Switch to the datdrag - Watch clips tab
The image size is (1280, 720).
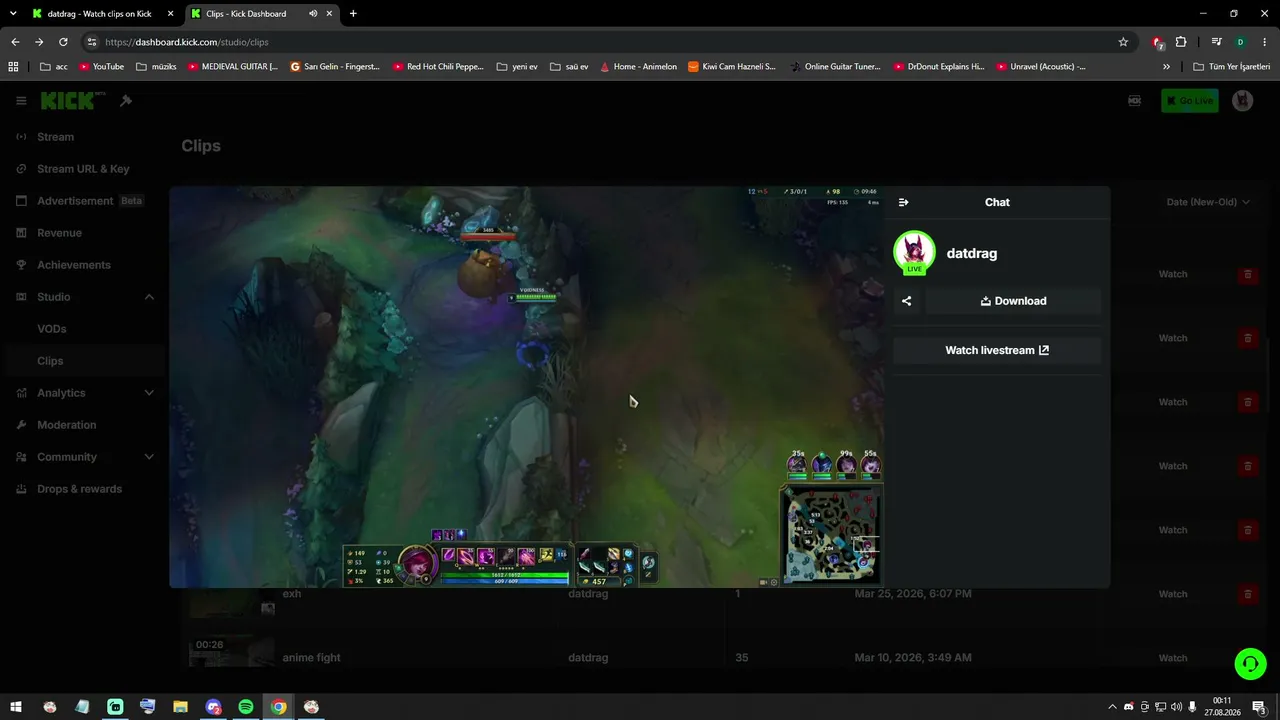tap(100, 14)
